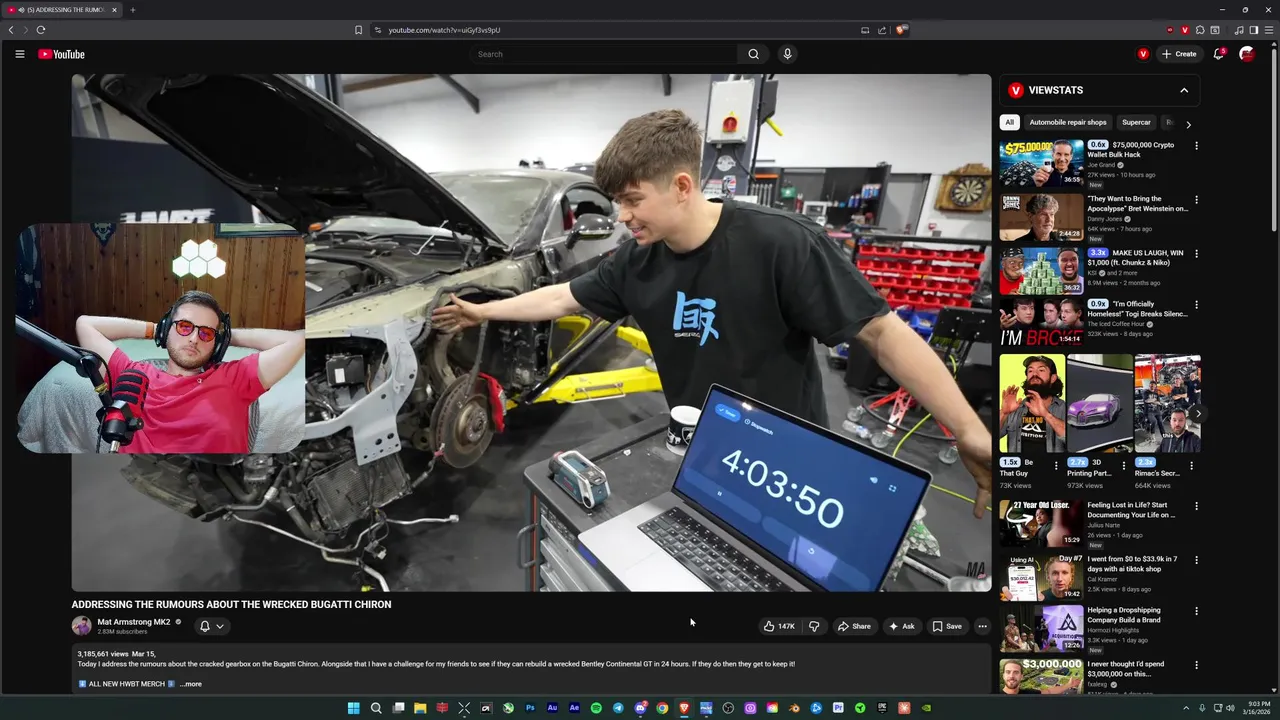Click the search magnifier button
The image size is (1280, 720).
click(x=753, y=54)
